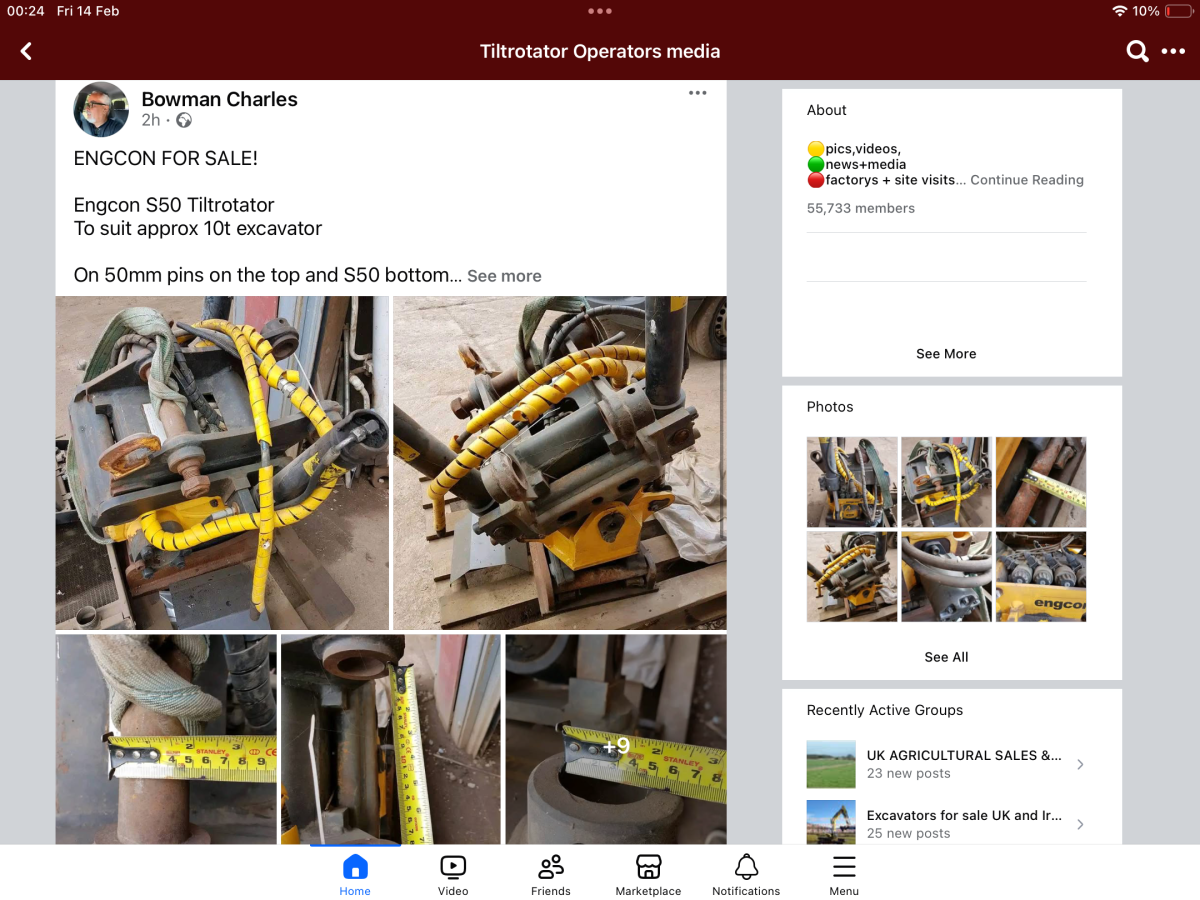1200x900 pixels.
Task: Open the vertical tape measure photo
Action: (391, 740)
